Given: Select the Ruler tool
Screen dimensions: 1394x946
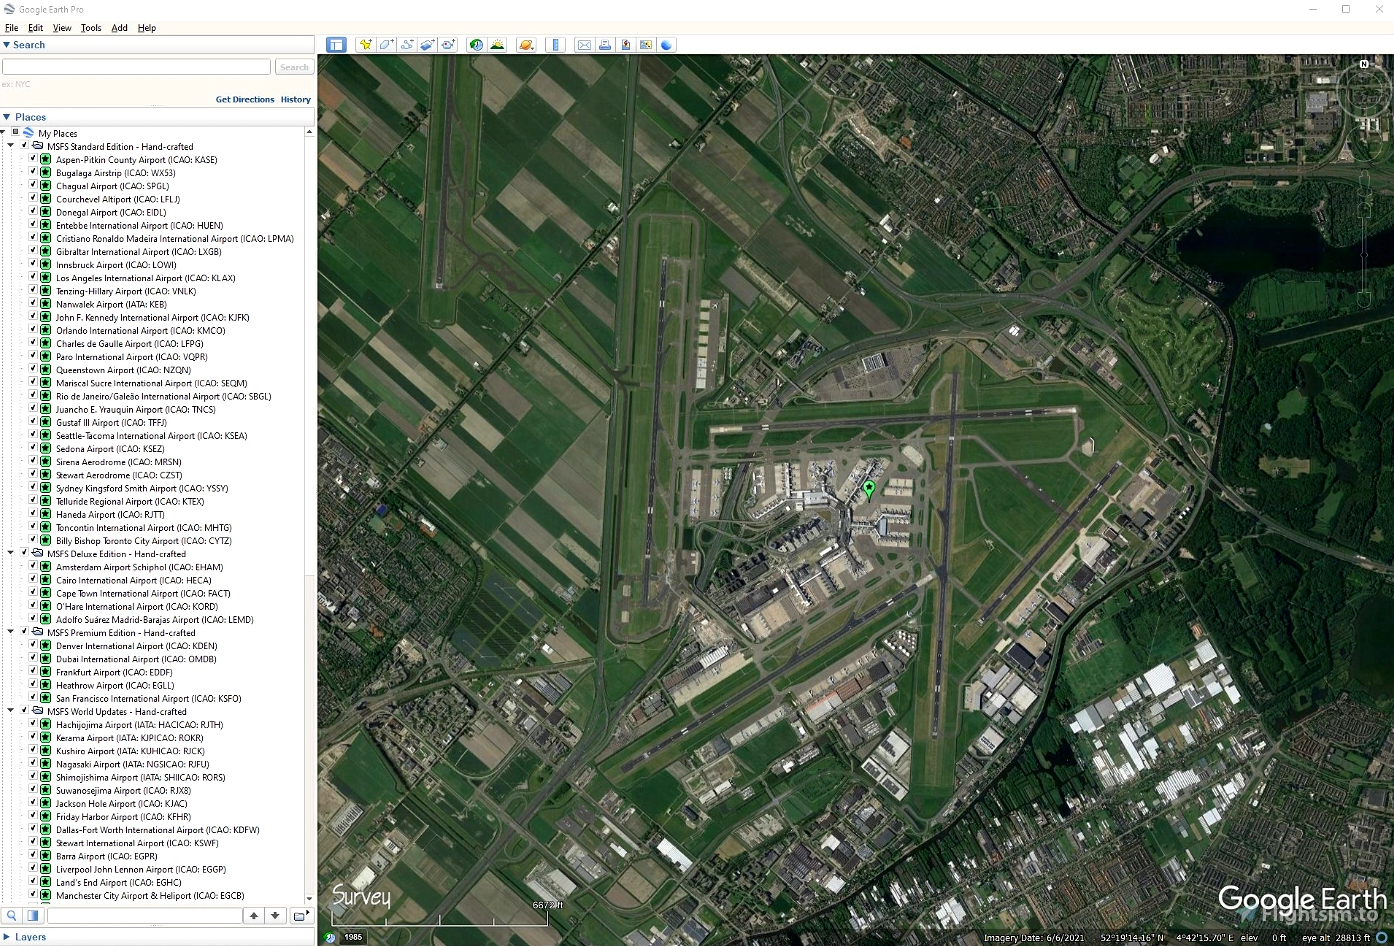Looking at the screenshot, I should coord(556,45).
